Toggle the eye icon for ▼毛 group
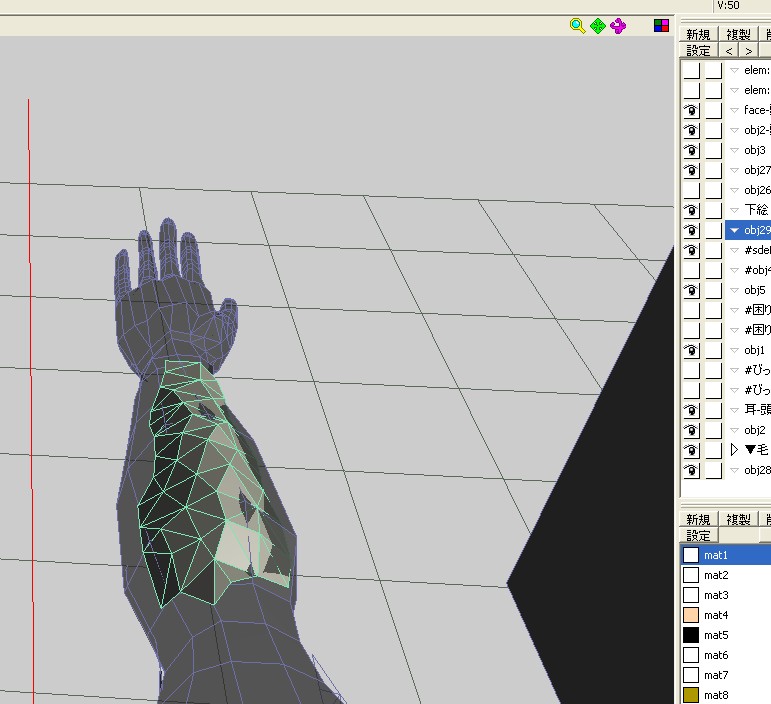Viewport: 771px width, 704px height. [691, 450]
